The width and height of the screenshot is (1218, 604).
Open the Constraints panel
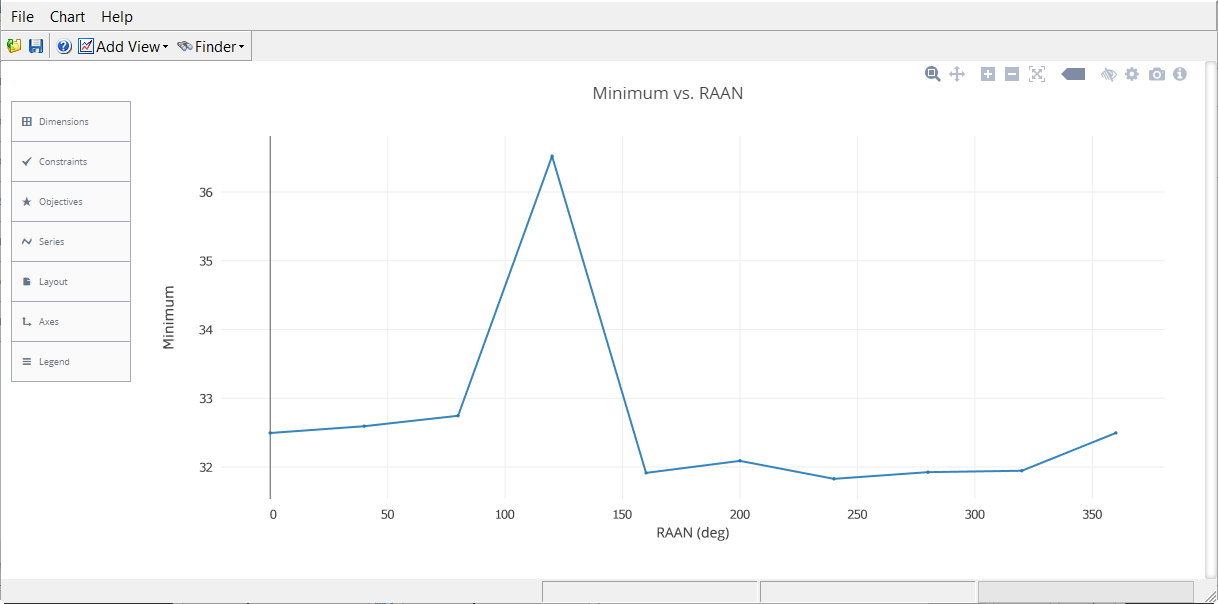click(x=71, y=162)
